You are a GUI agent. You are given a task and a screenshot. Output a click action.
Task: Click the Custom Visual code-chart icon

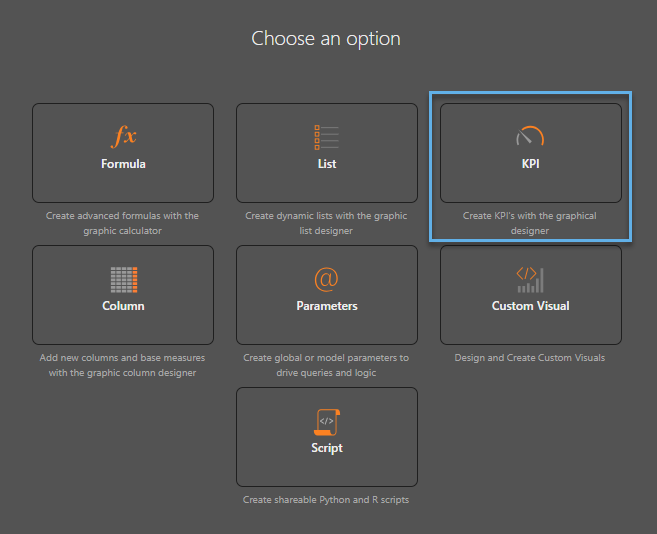click(x=530, y=280)
